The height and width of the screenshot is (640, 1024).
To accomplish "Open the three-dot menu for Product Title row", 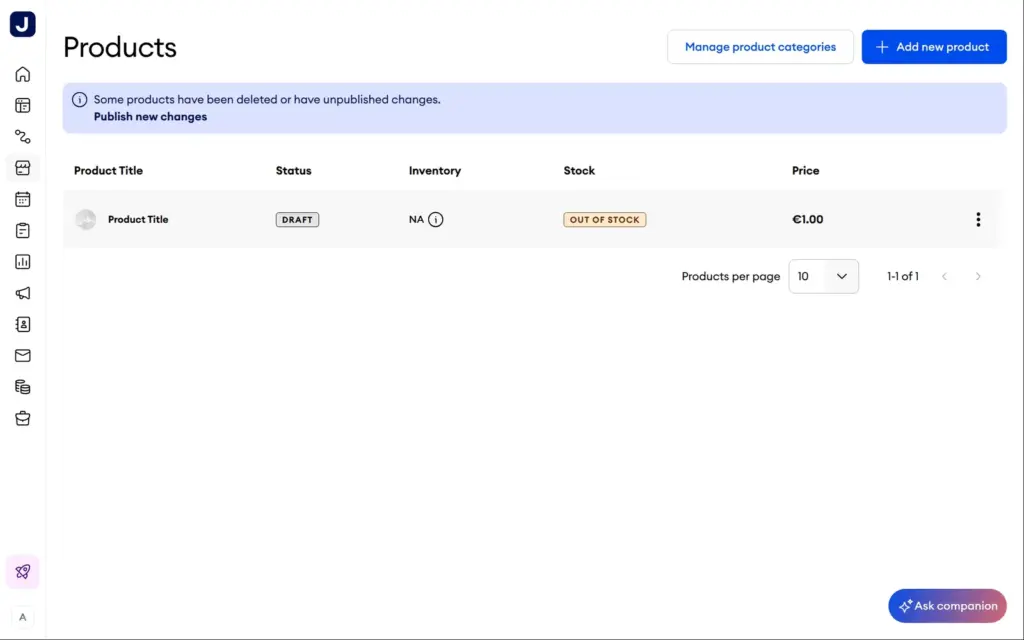I will coord(978,220).
